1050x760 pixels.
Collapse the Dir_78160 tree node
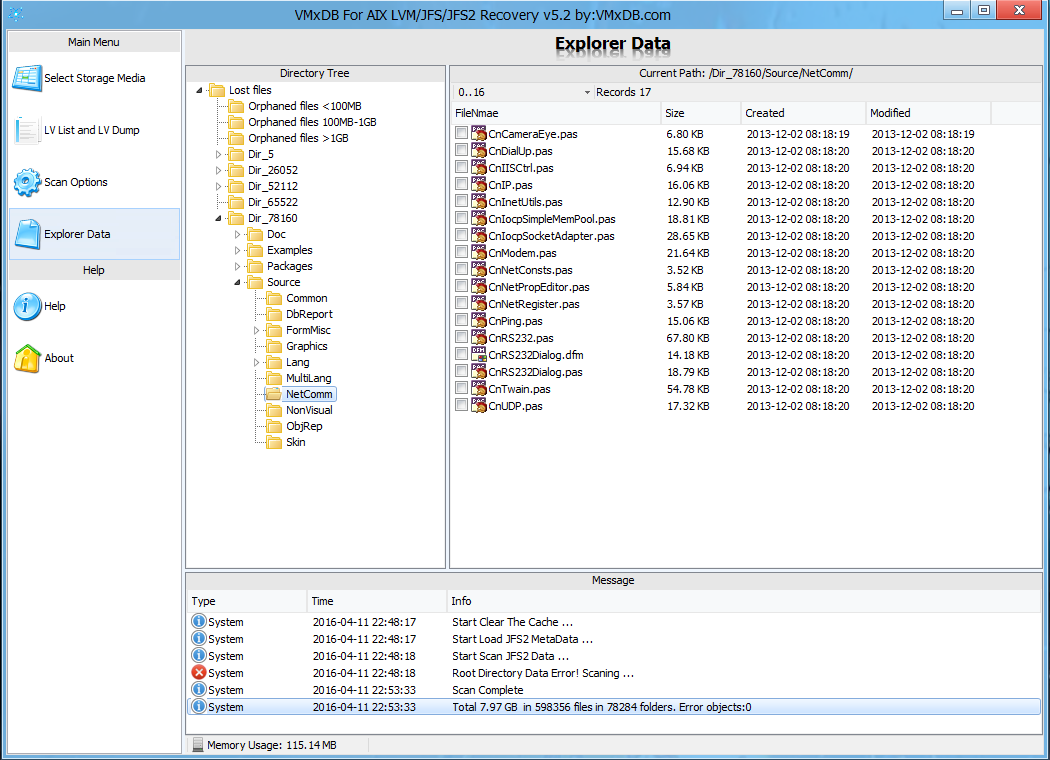click(218, 218)
